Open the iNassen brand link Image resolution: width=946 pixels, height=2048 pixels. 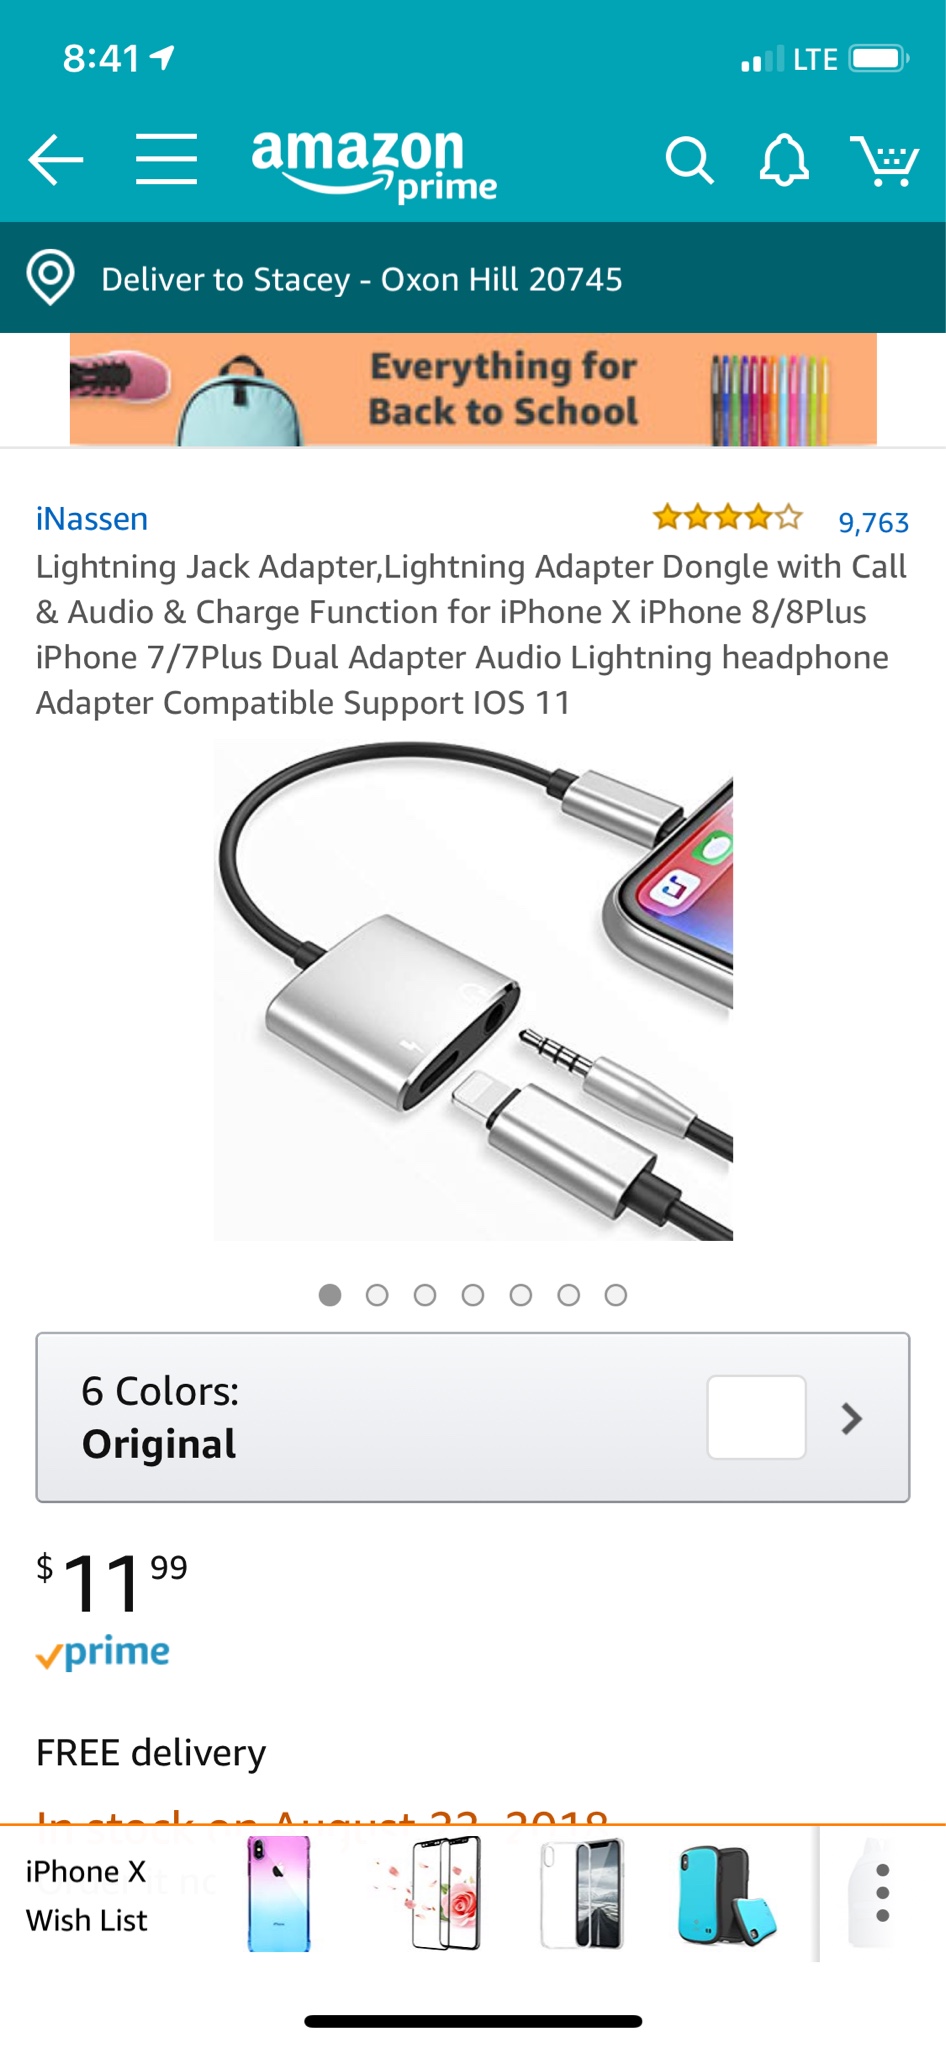pyautogui.click(x=92, y=519)
